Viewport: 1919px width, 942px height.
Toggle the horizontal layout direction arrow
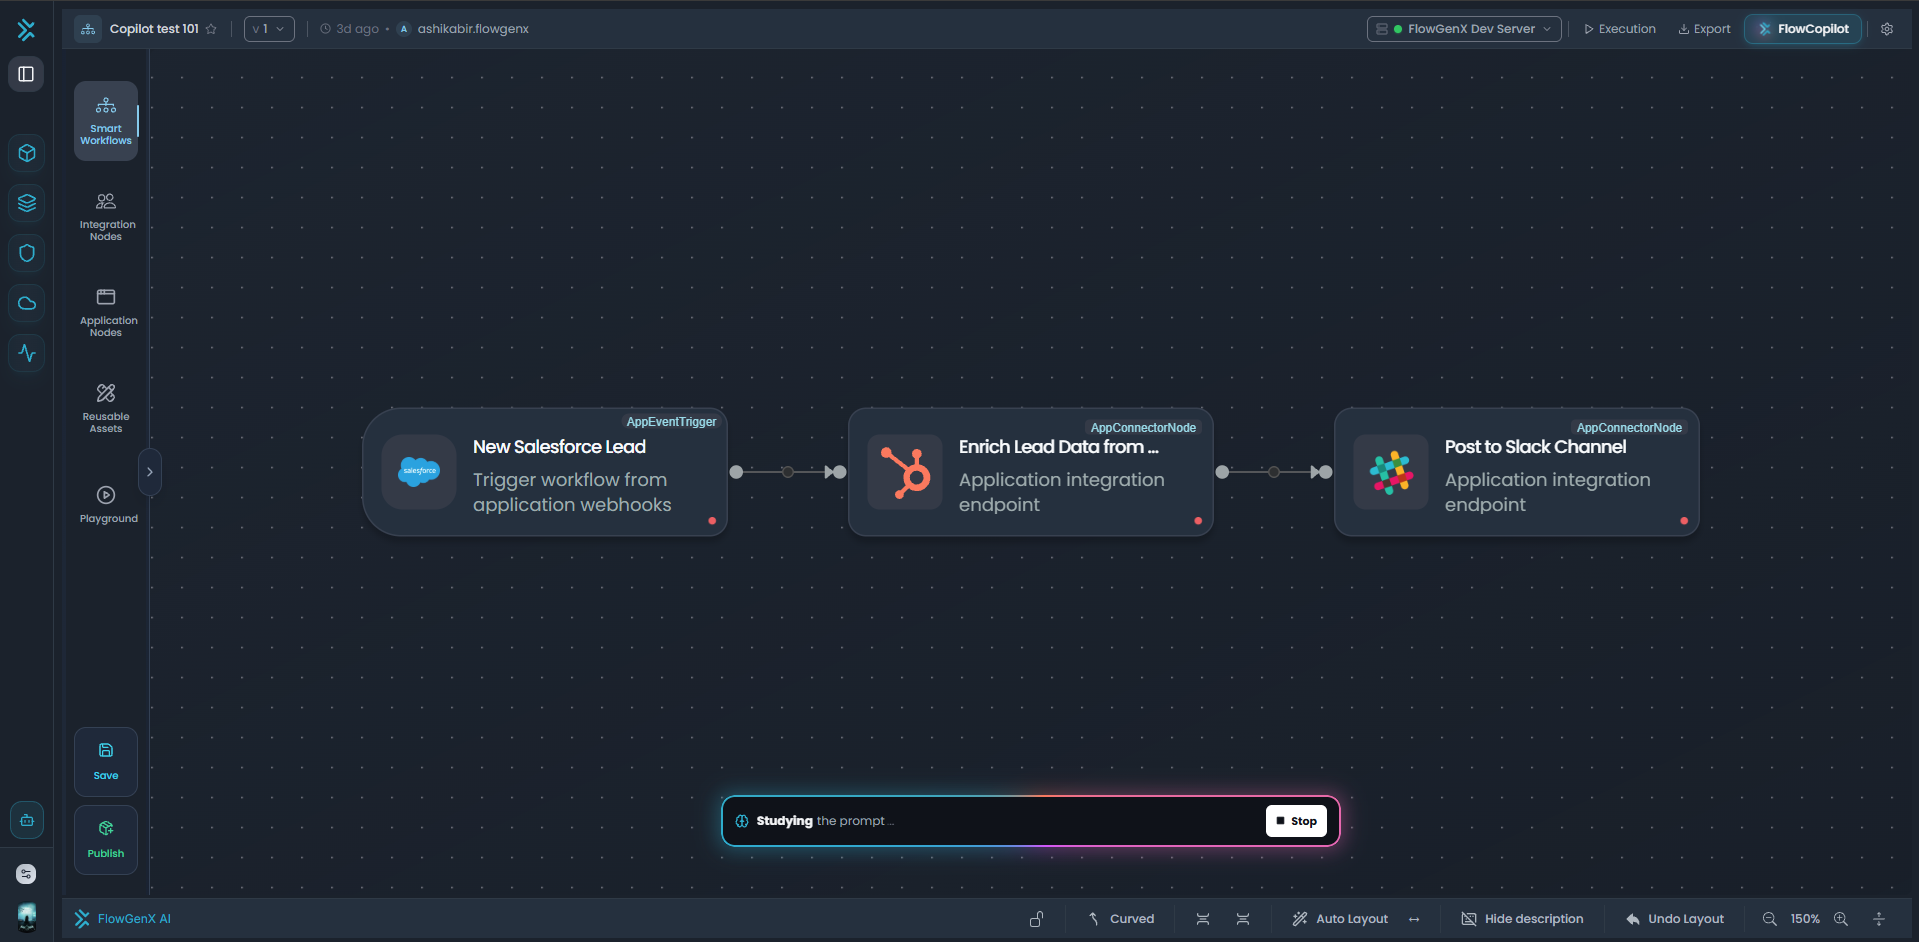pyautogui.click(x=1414, y=919)
